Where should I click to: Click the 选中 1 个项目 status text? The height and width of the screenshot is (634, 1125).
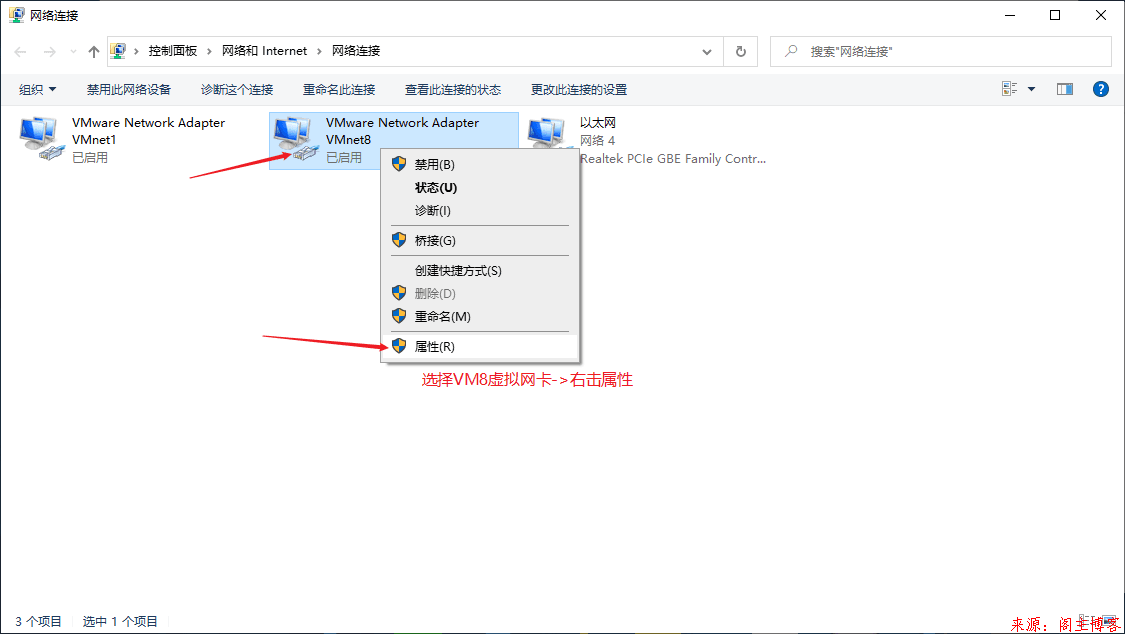click(120, 621)
